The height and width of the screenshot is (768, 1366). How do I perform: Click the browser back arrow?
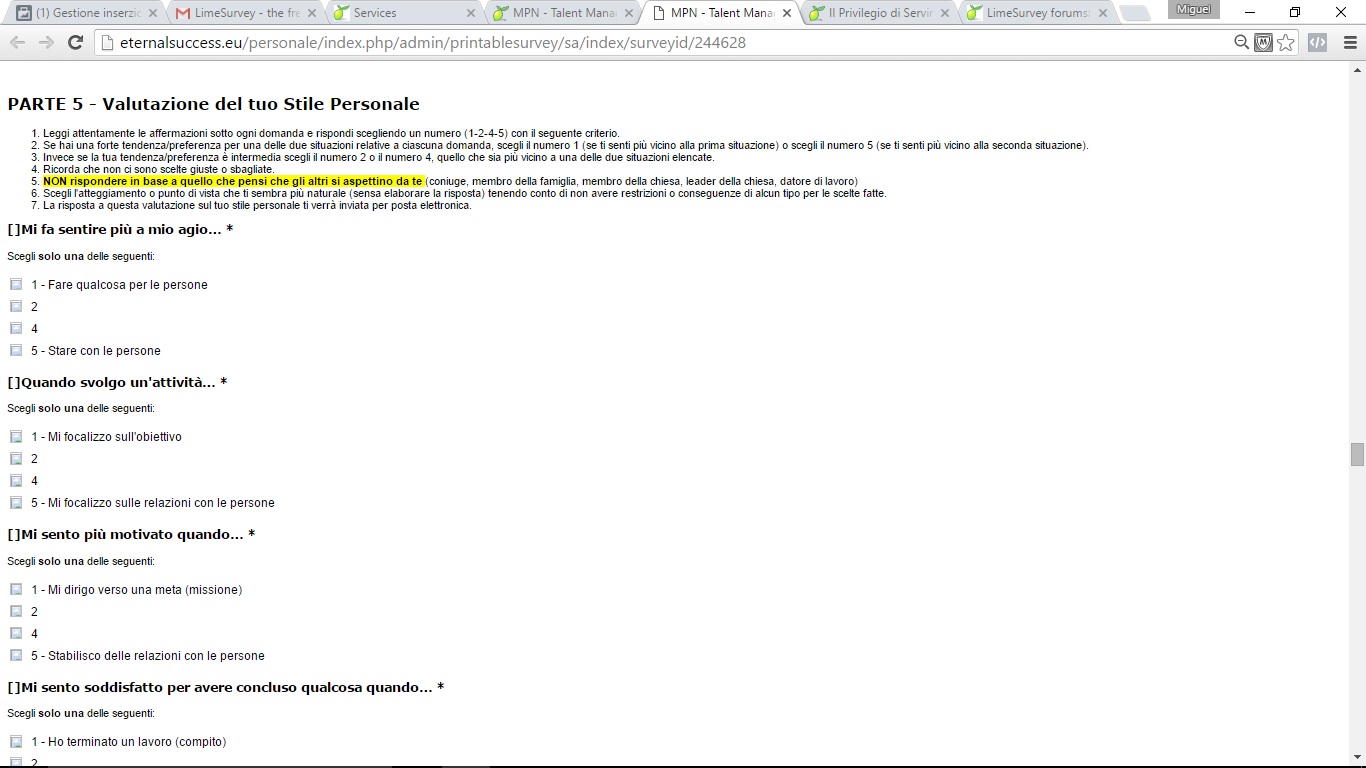17,43
